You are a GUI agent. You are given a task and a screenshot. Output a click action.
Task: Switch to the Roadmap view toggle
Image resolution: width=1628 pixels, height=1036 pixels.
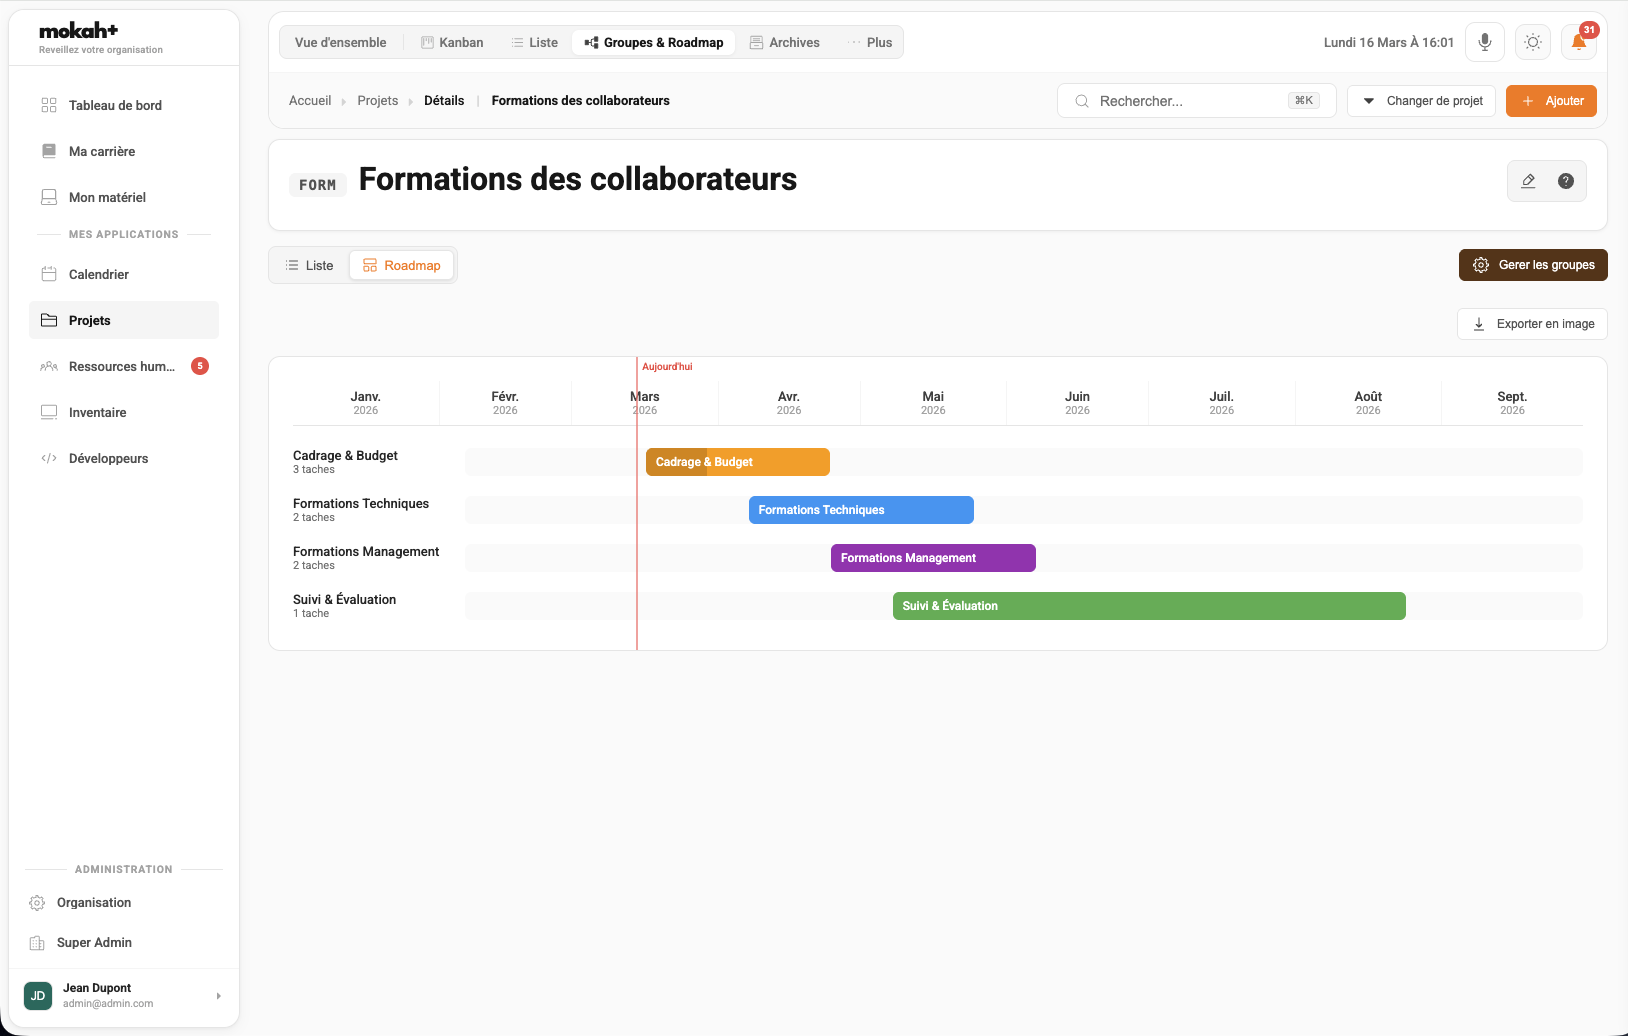point(401,265)
